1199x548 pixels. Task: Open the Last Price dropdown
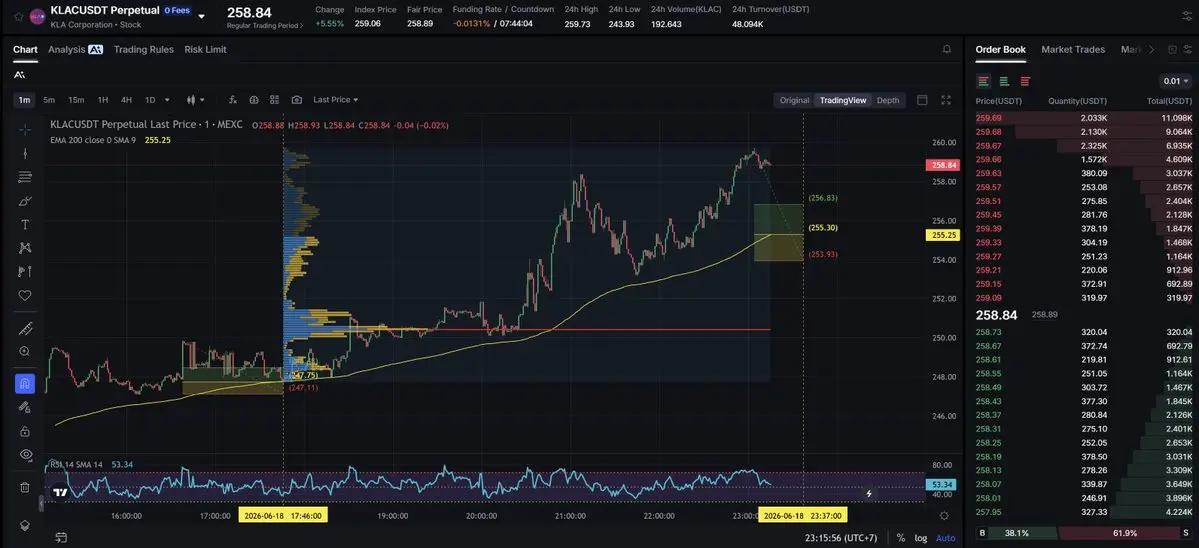coord(336,99)
